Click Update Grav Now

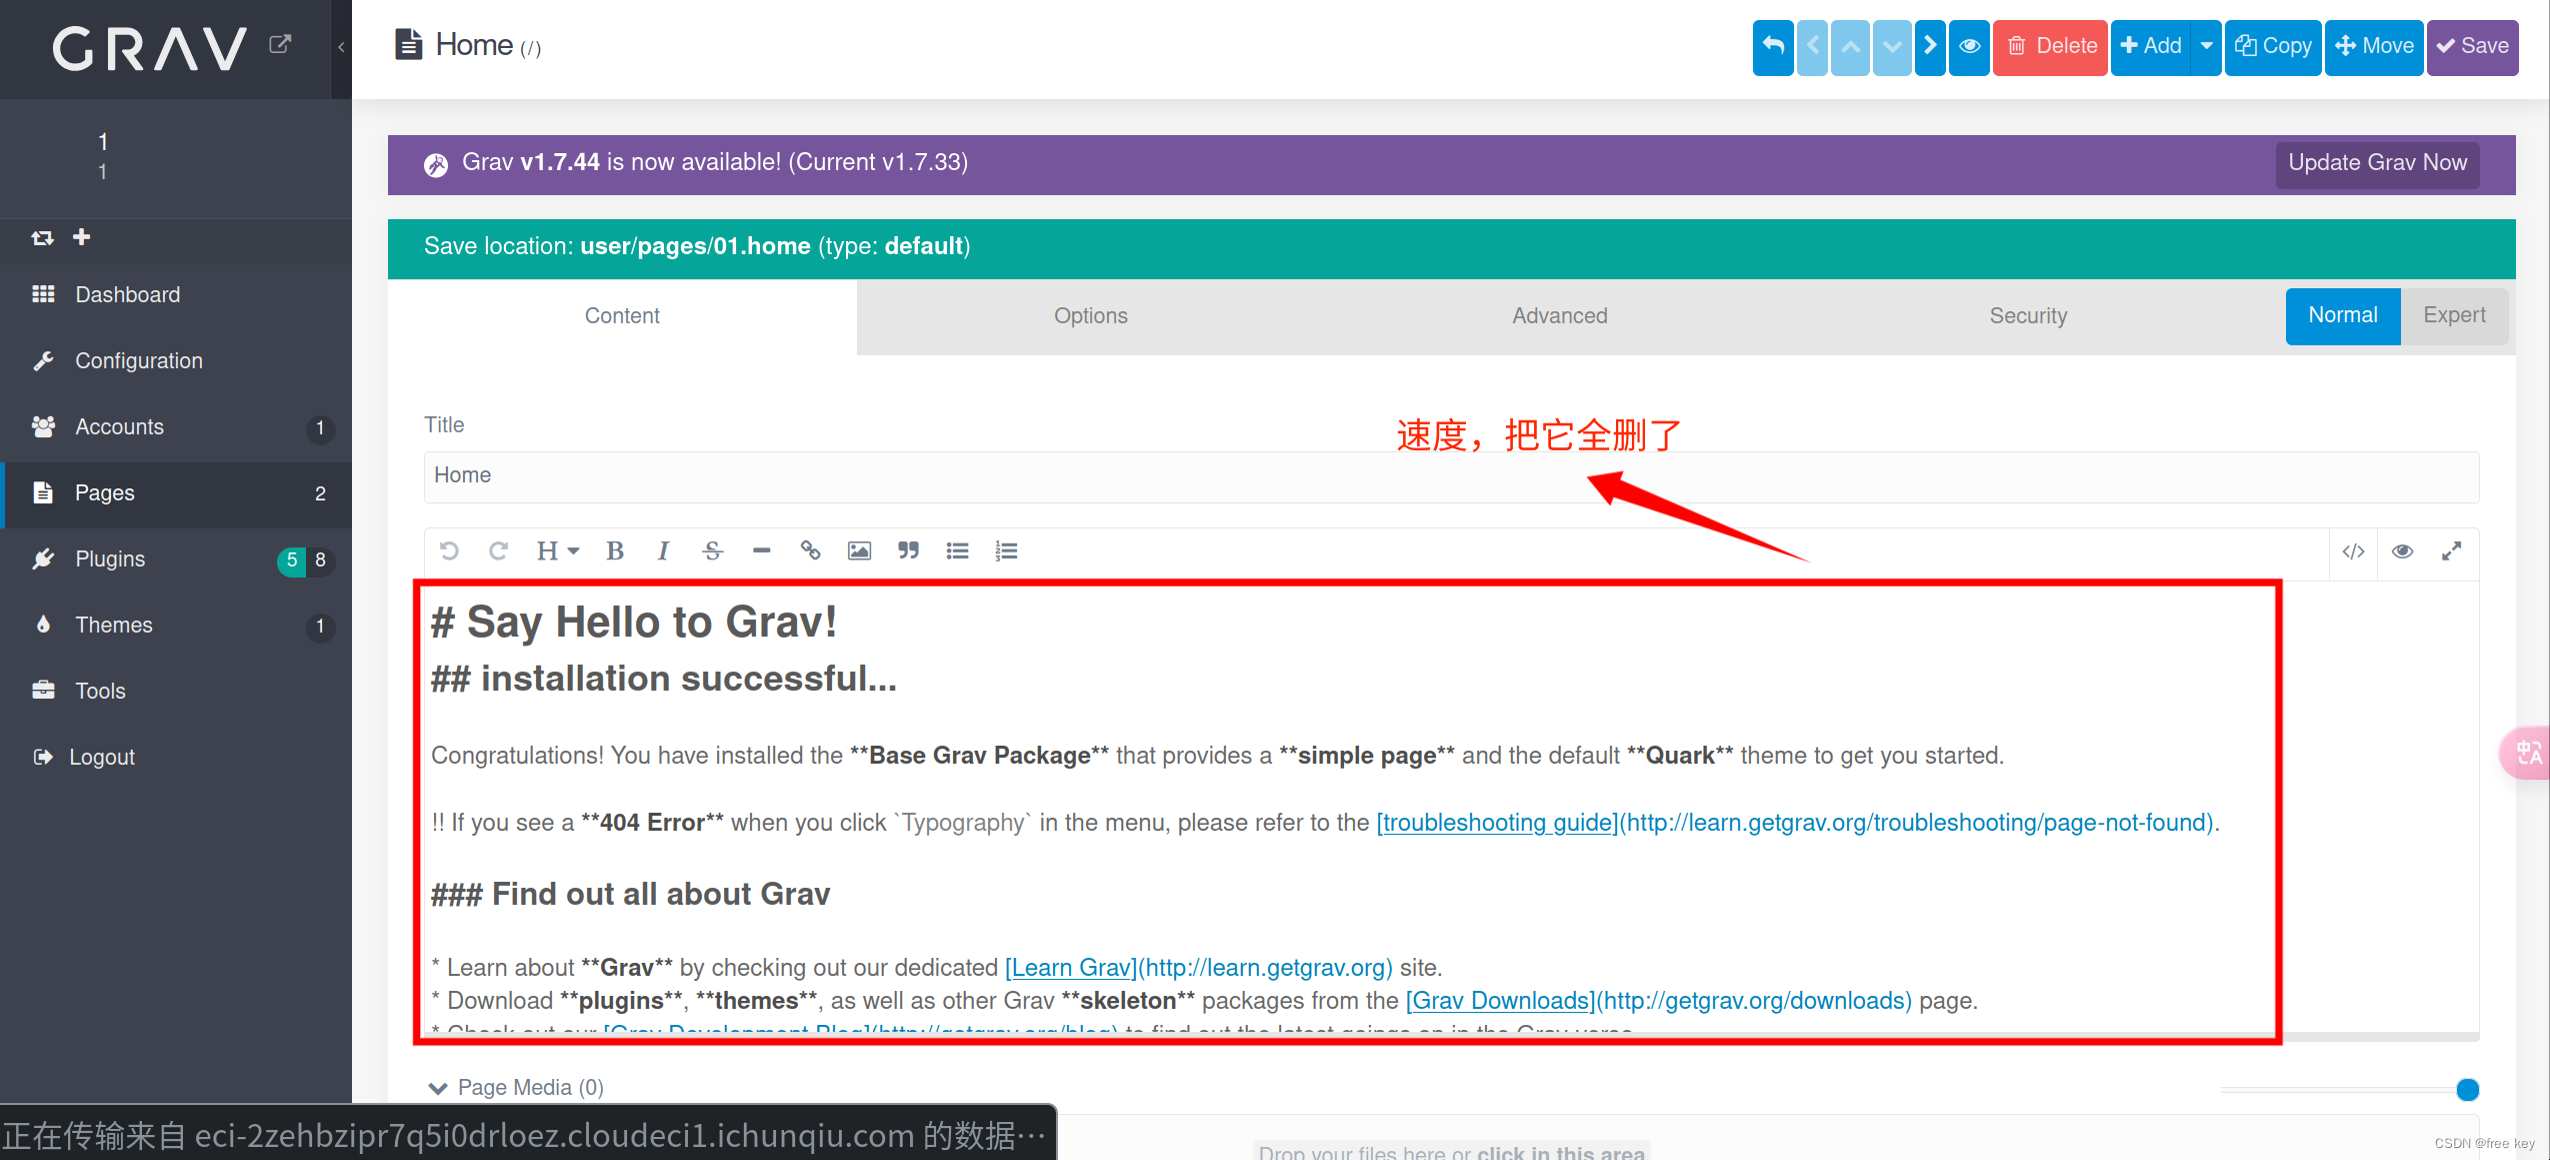[x=2377, y=163]
